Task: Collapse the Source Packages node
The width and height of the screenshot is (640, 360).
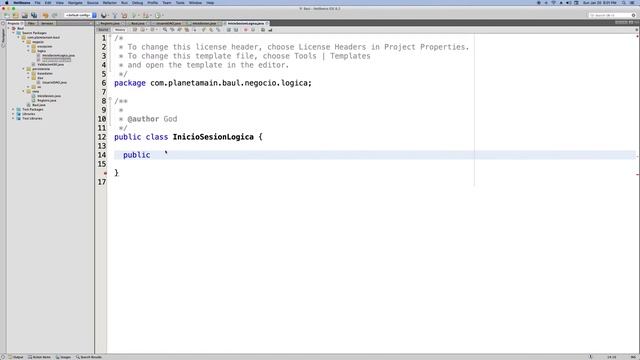Action: 13,33
